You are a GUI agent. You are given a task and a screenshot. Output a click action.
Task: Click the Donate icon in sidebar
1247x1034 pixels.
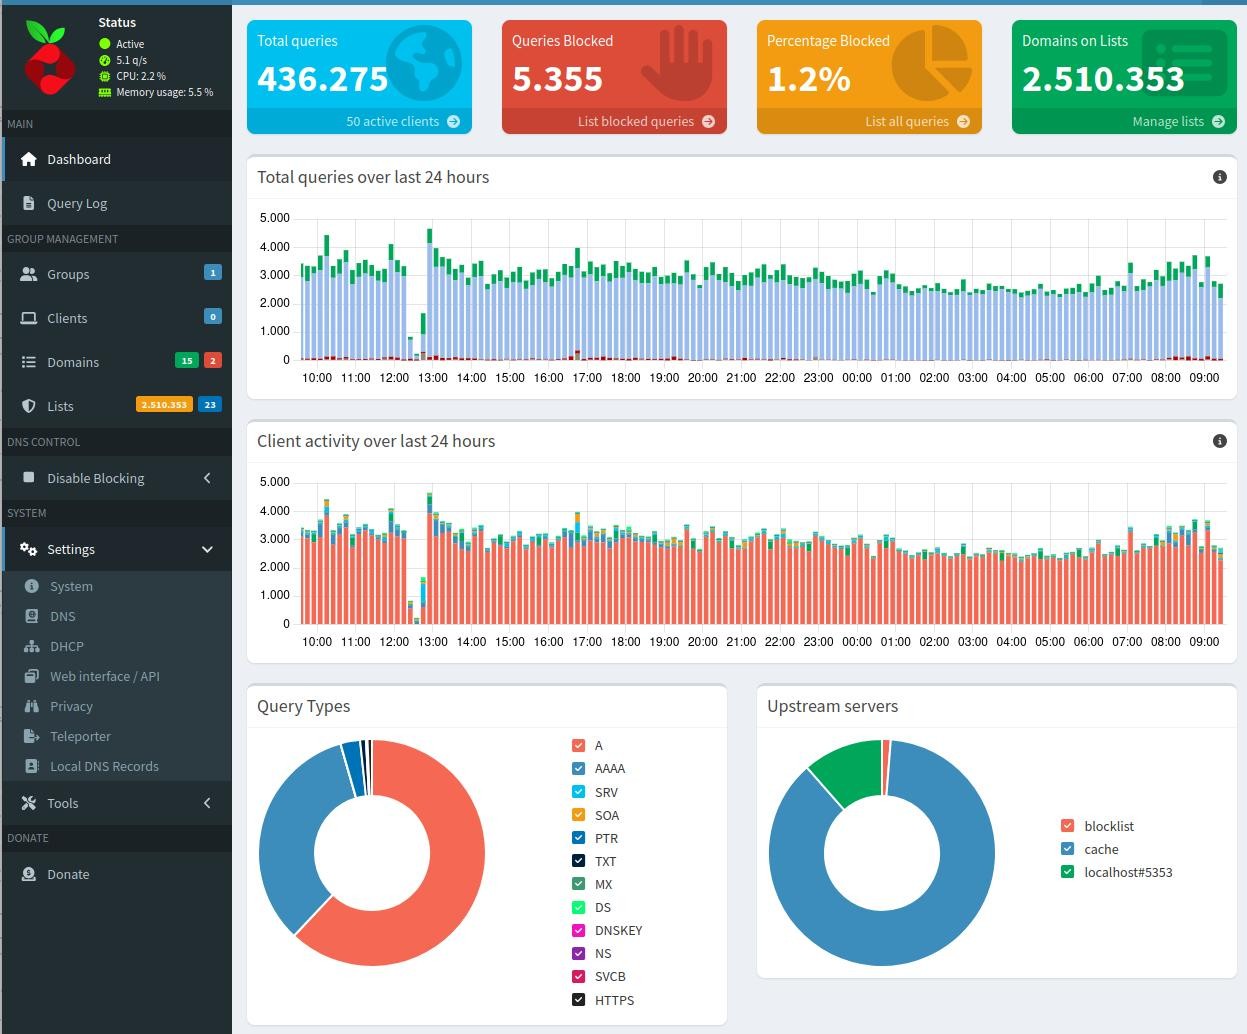[x=28, y=874]
